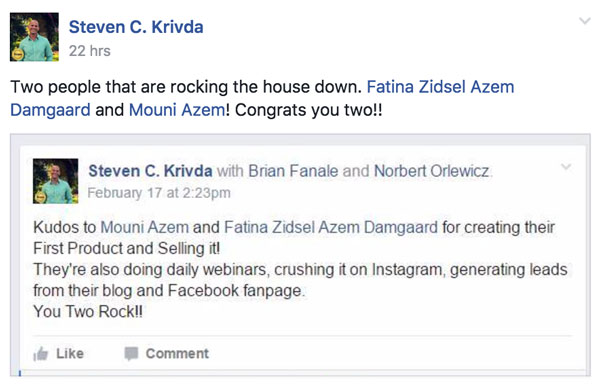Expand the shared post options chevron

(566, 167)
